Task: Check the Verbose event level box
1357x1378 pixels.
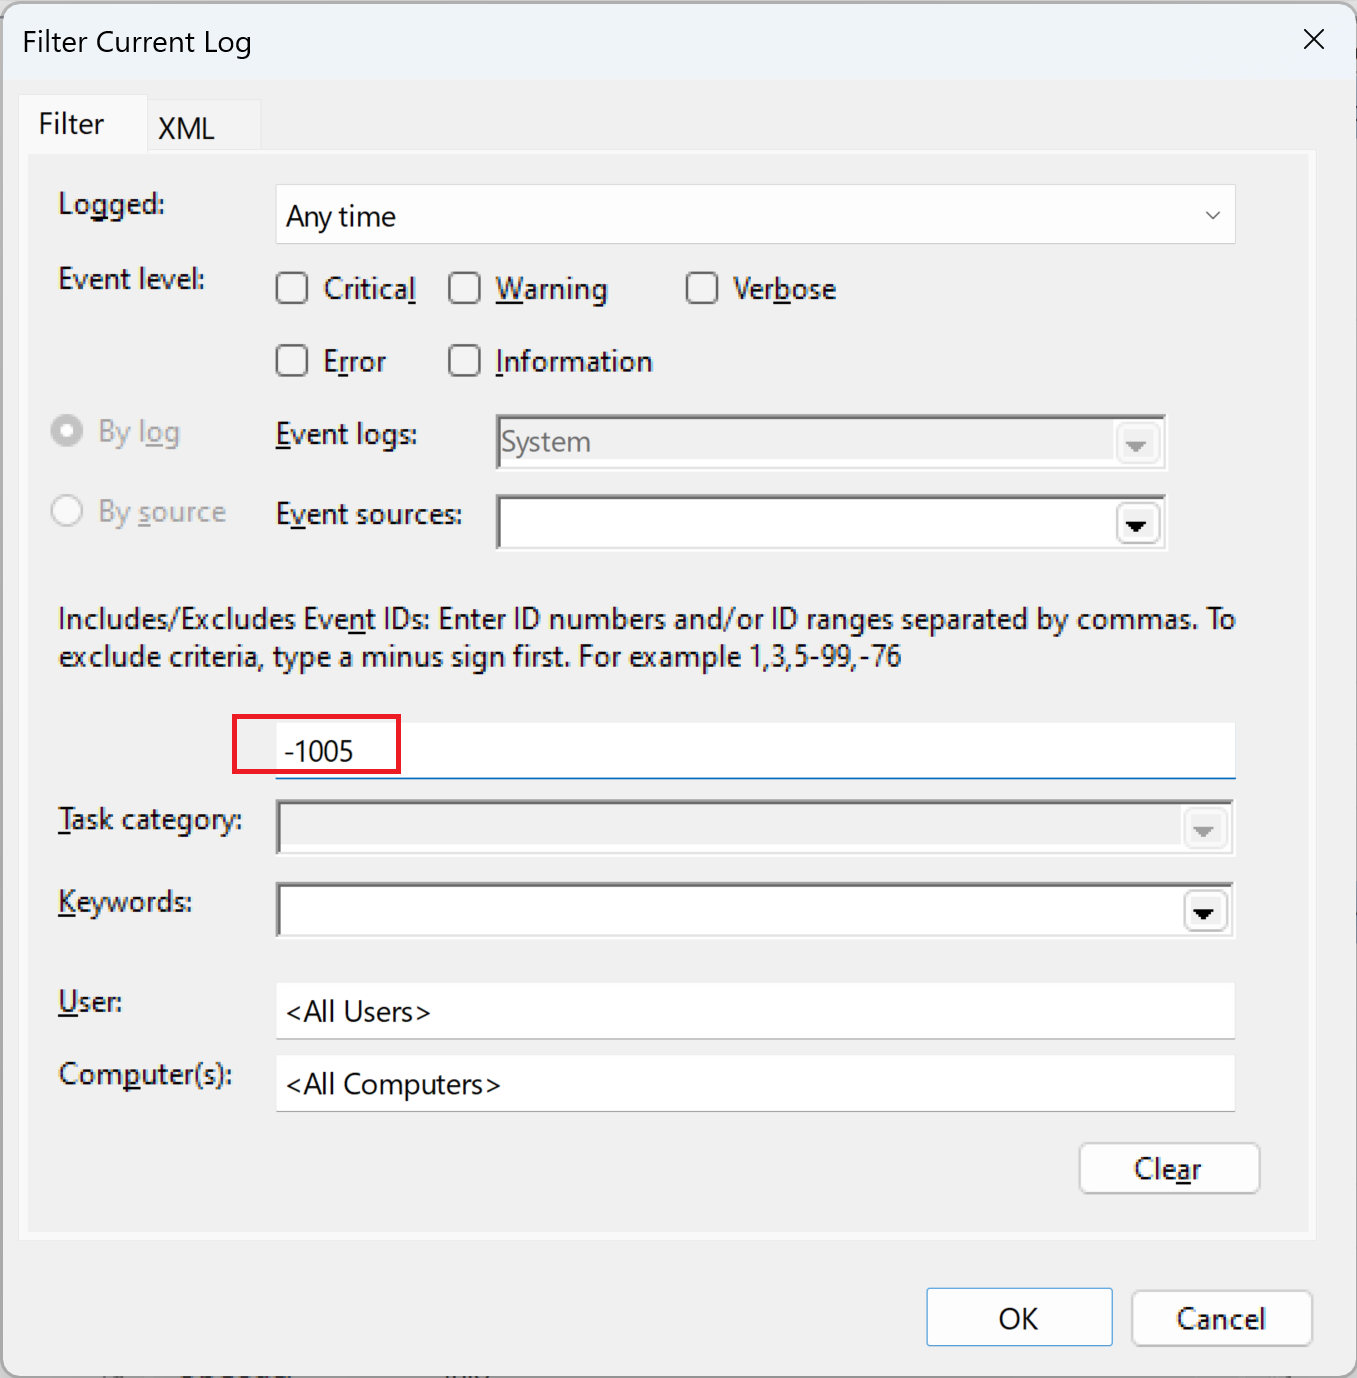Action: coord(702,288)
